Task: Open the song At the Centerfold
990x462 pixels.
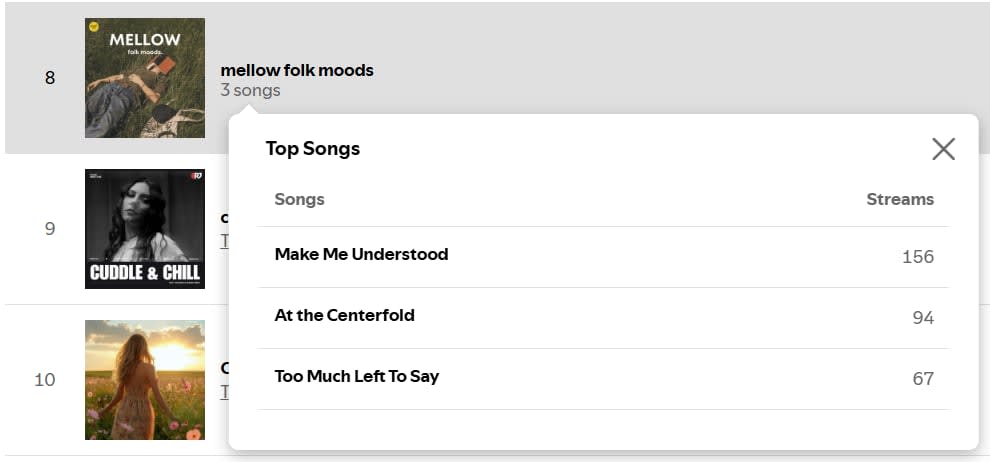Action: coord(344,315)
